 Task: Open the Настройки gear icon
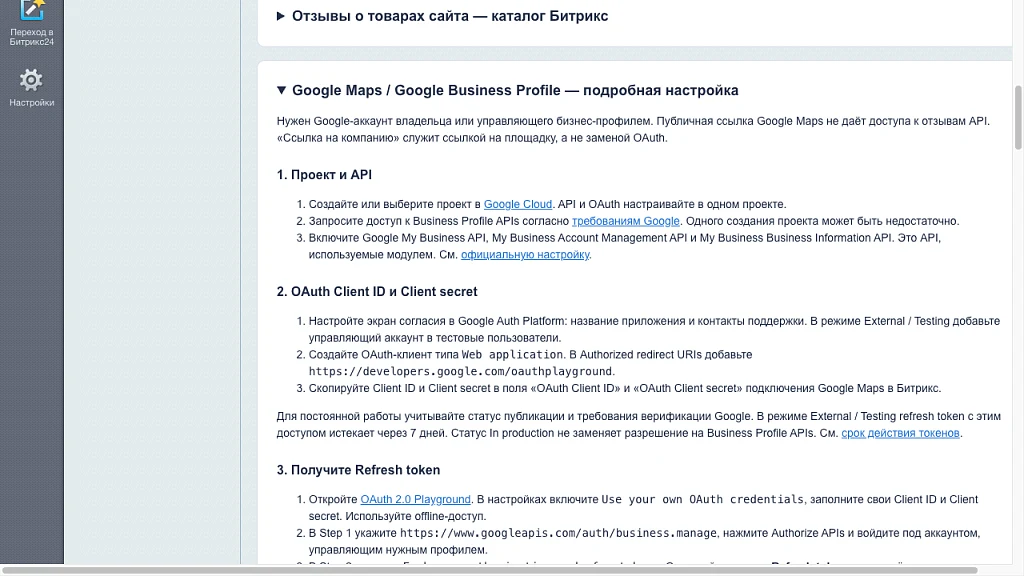pos(31,80)
